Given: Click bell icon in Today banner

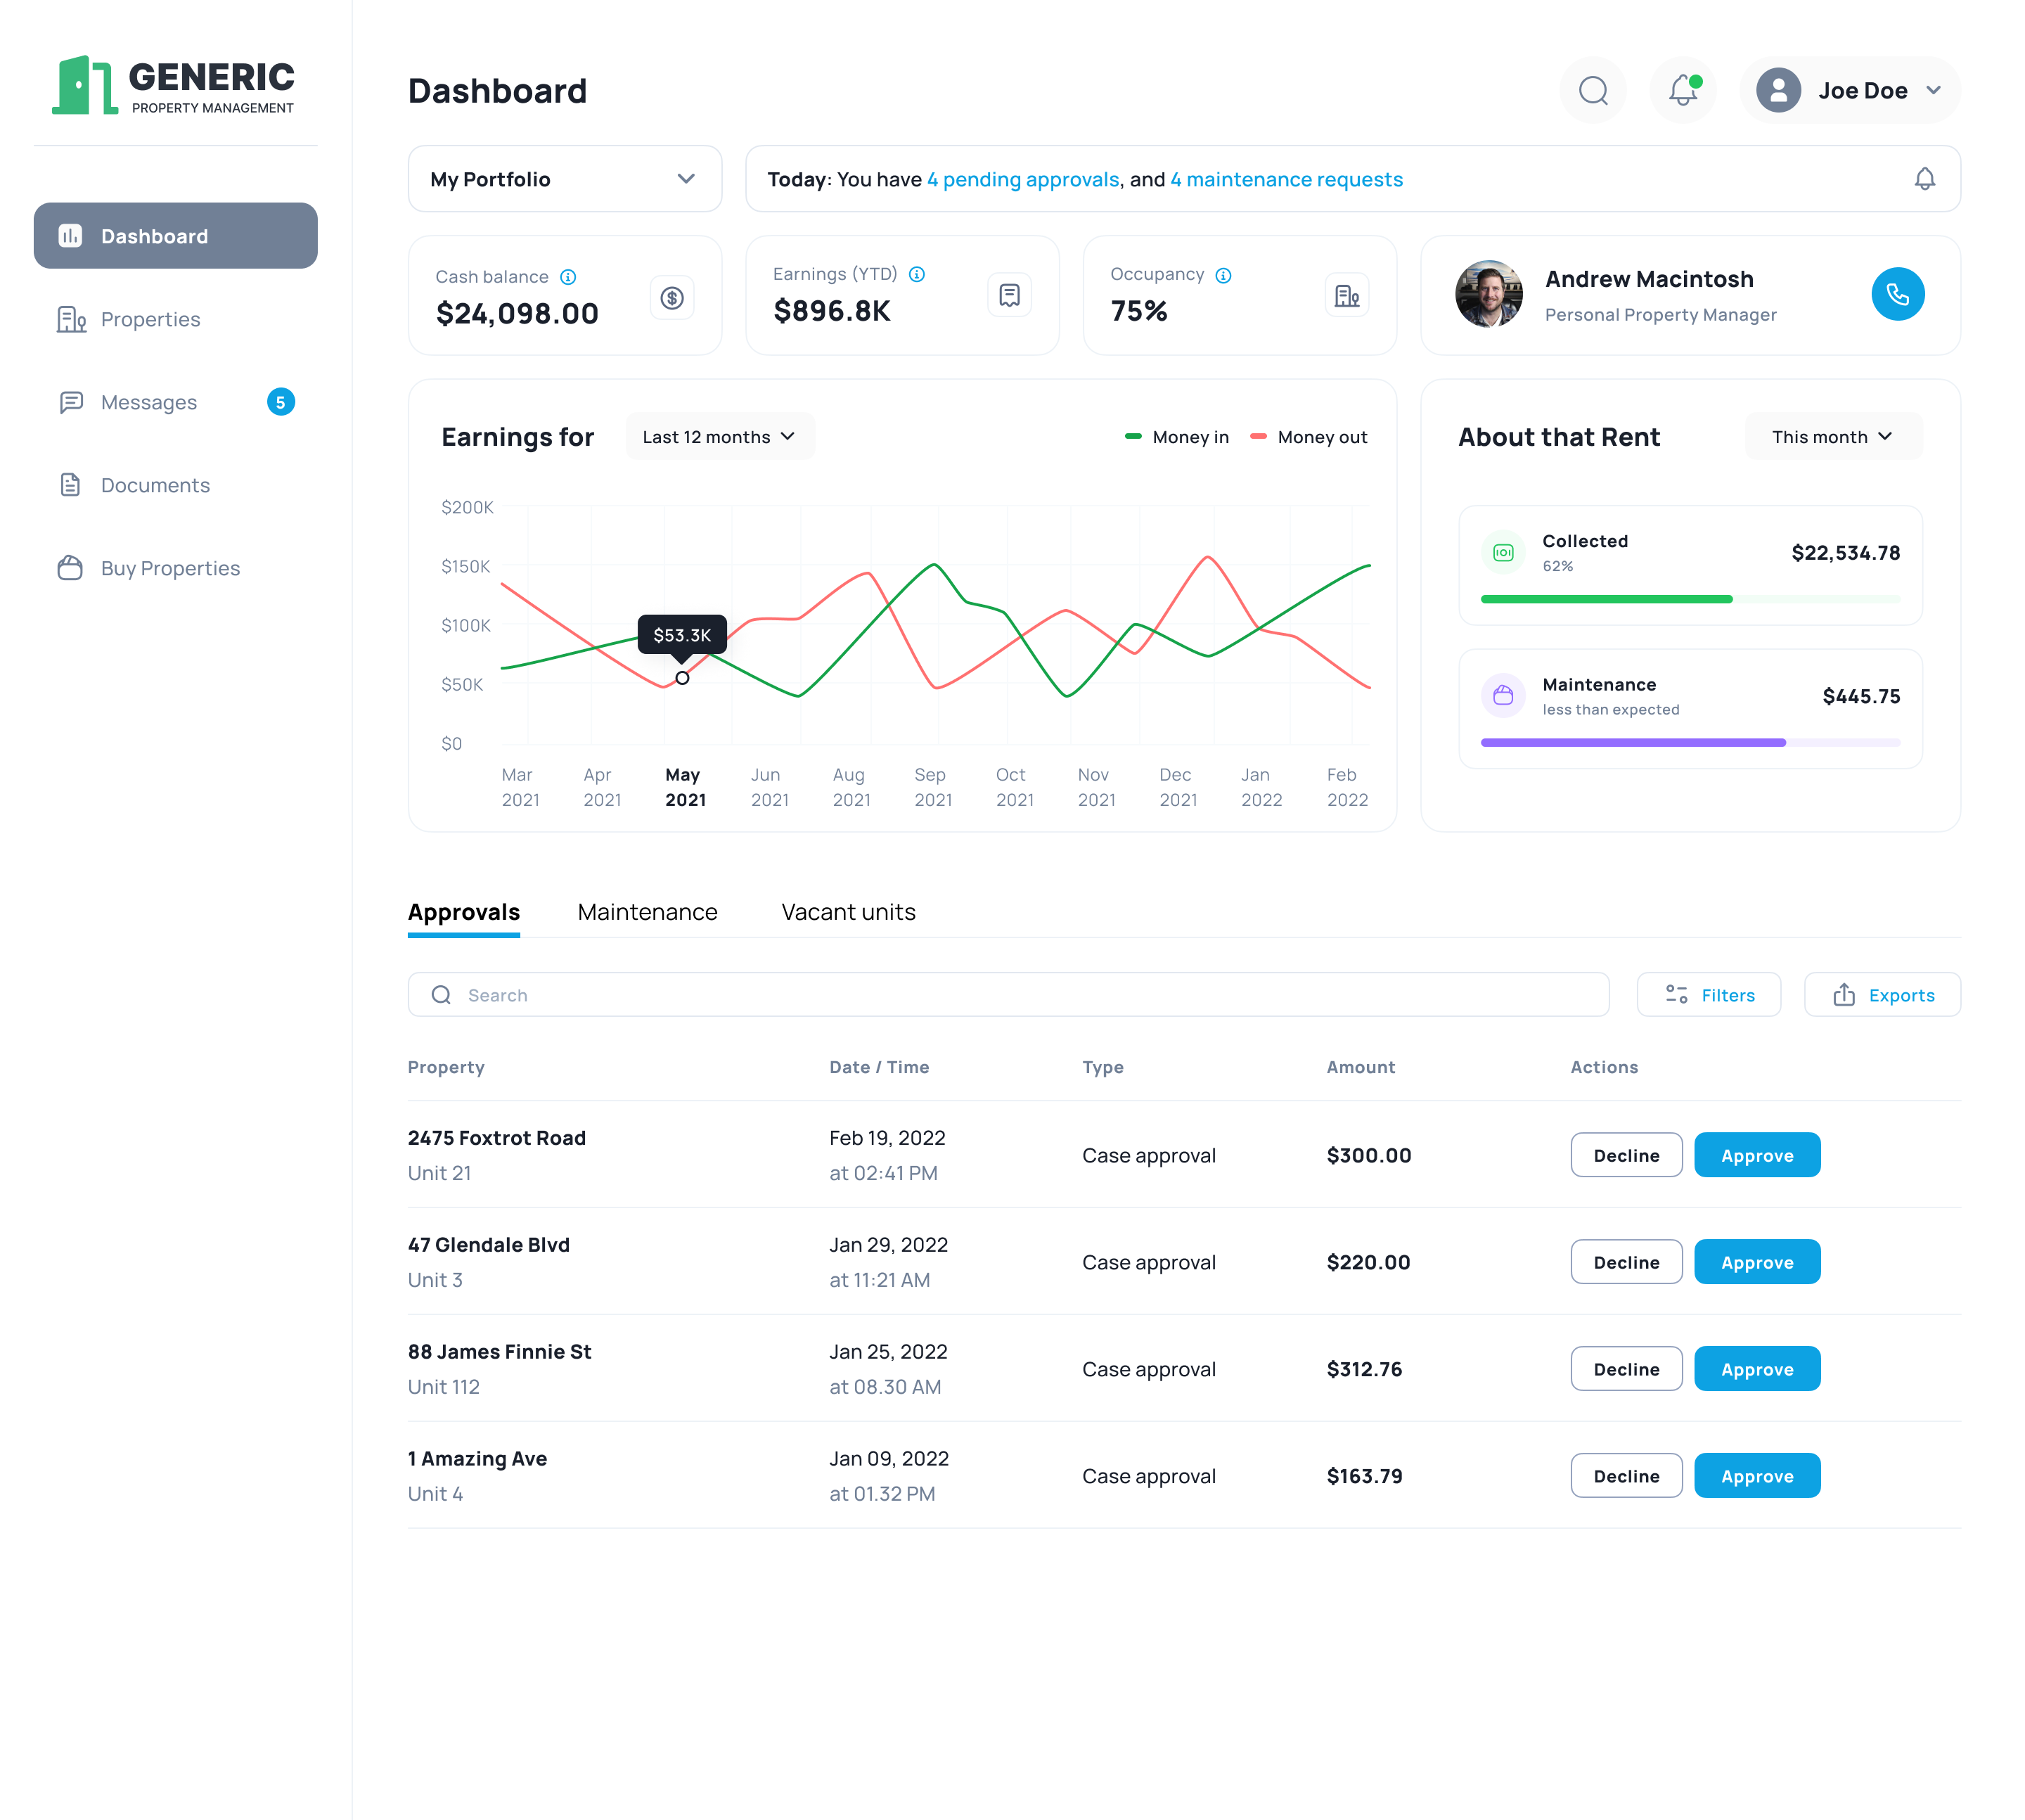Looking at the screenshot, I should [1923, 179].
